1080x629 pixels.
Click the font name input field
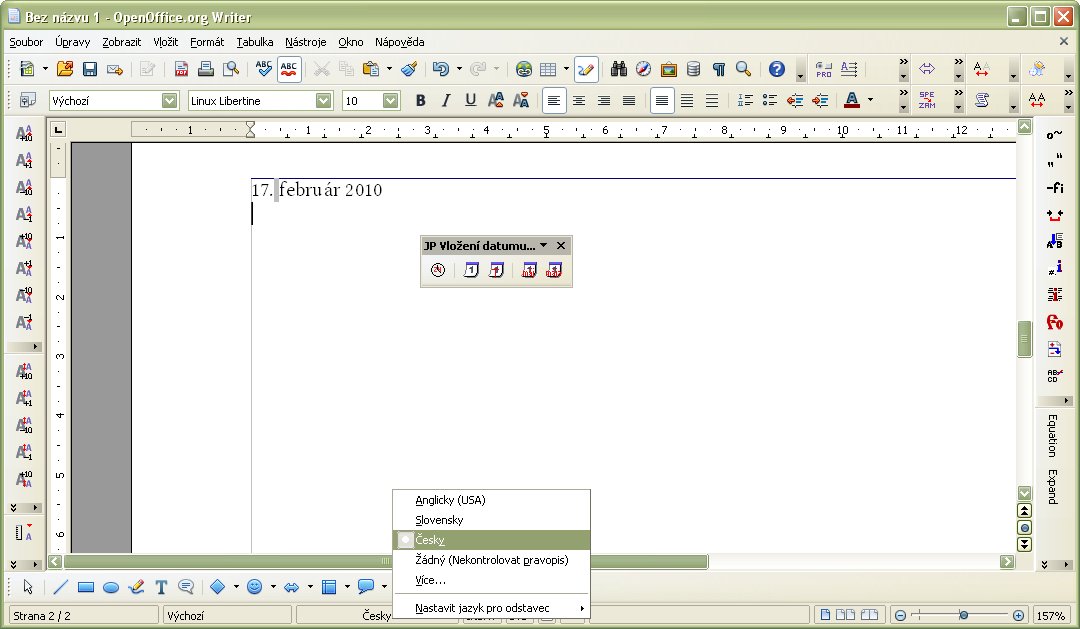point(252,101)
